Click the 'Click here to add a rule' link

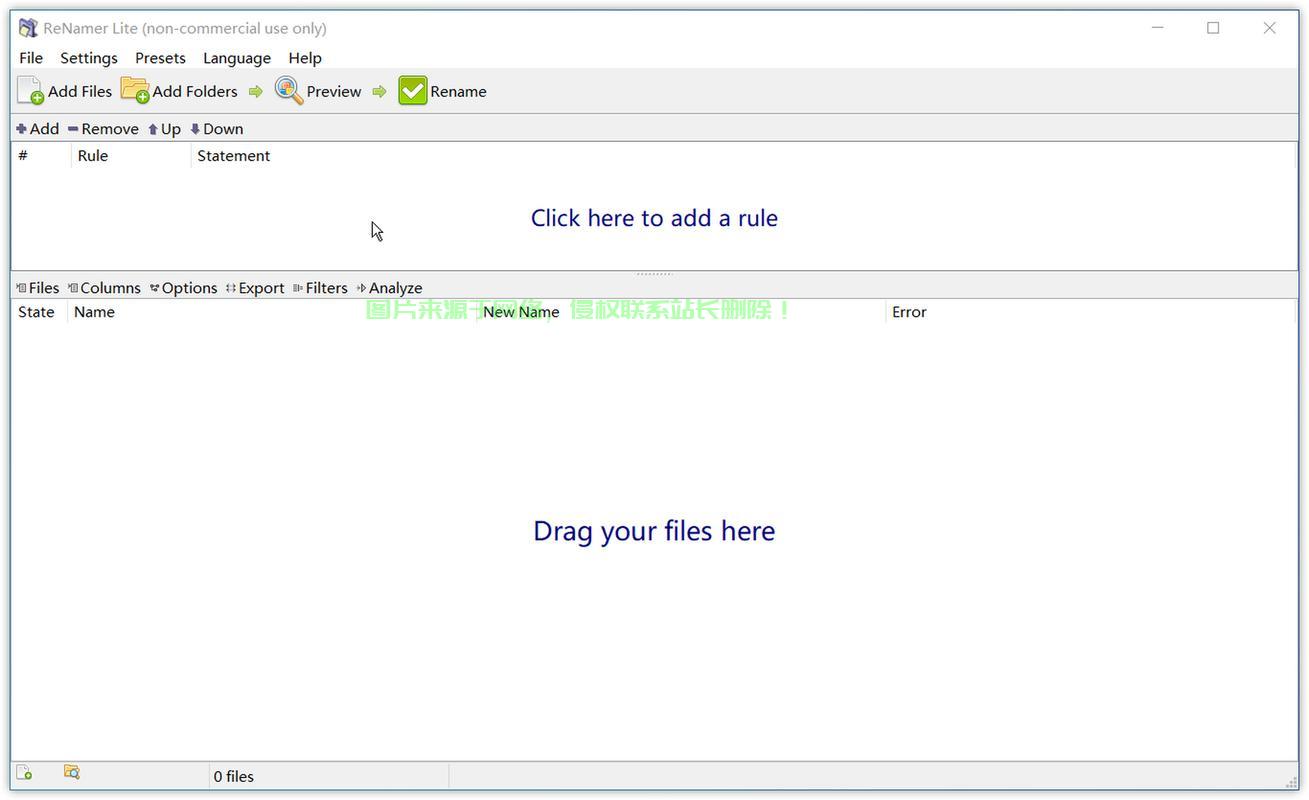point(654,218)
